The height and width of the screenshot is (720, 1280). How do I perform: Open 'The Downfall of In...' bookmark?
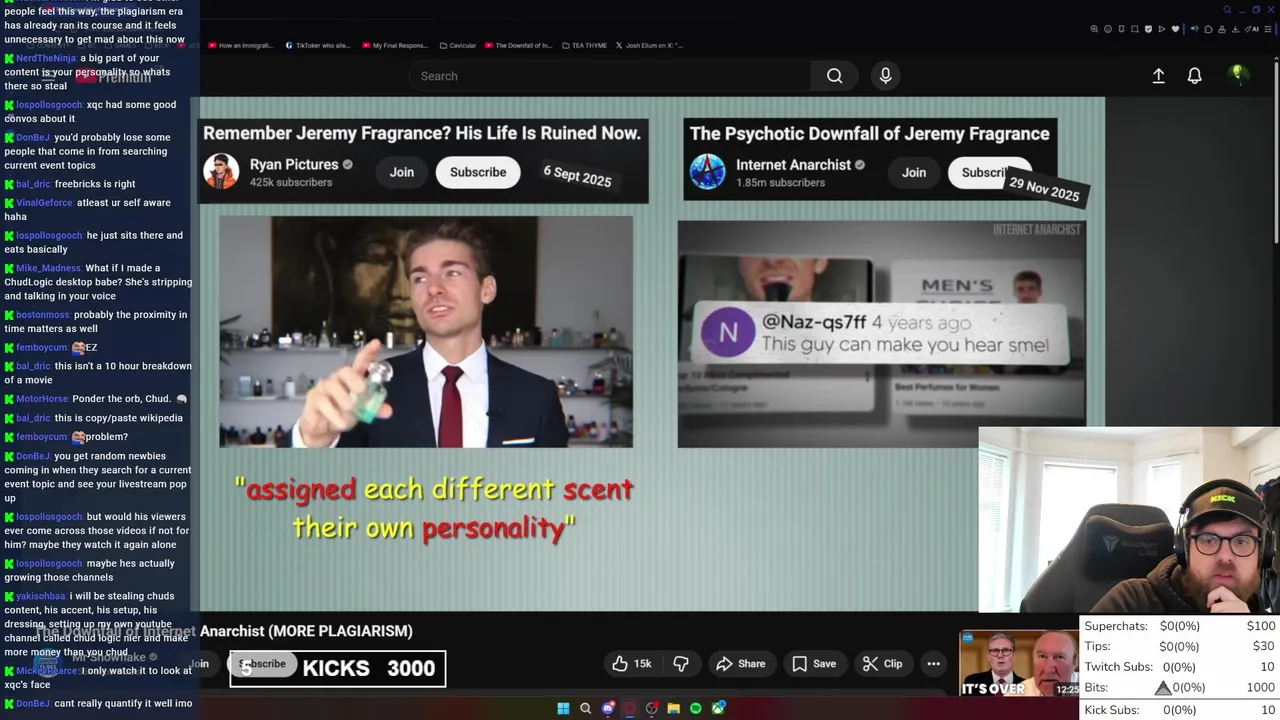coord(518,45)
